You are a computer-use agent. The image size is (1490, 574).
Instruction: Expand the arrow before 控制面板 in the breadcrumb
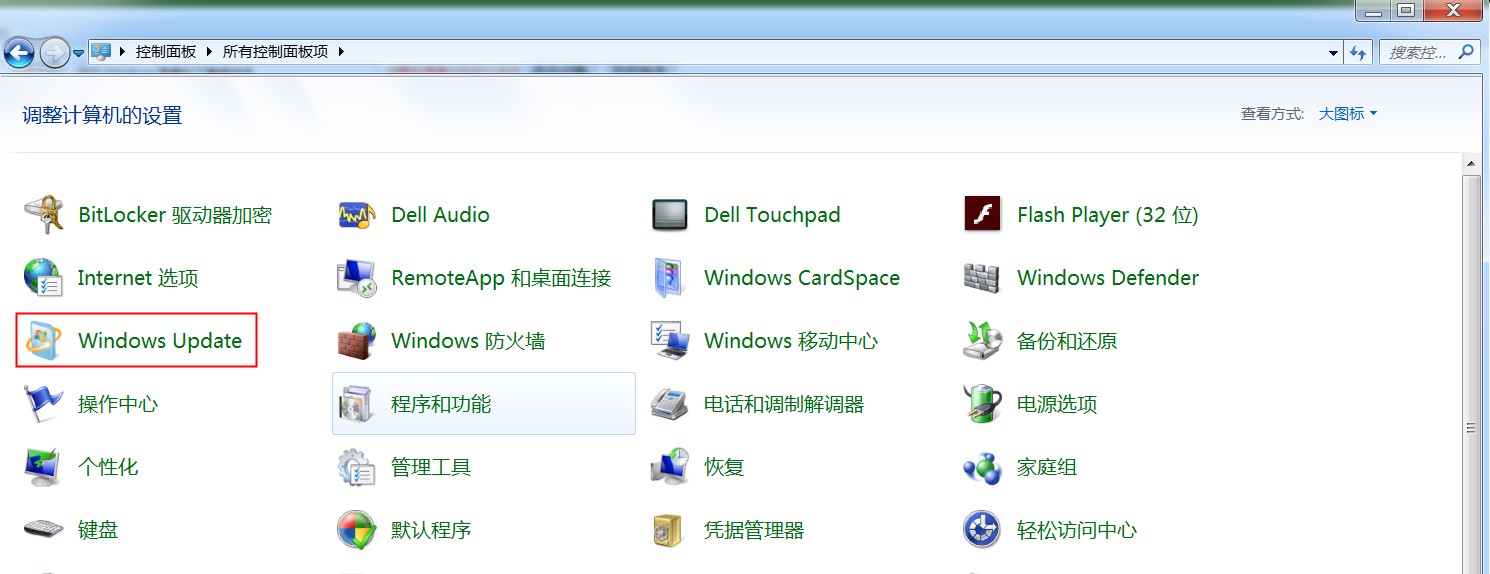123,51
